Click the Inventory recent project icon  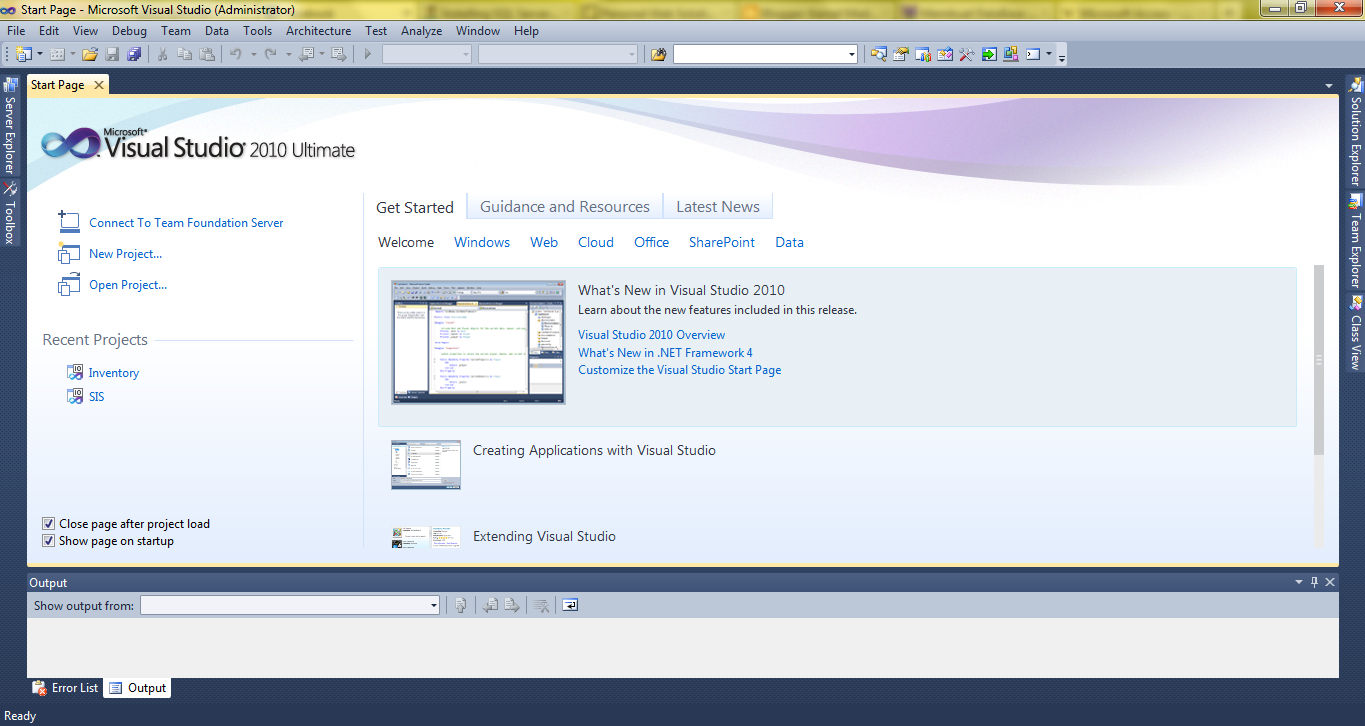pos(75,372)
